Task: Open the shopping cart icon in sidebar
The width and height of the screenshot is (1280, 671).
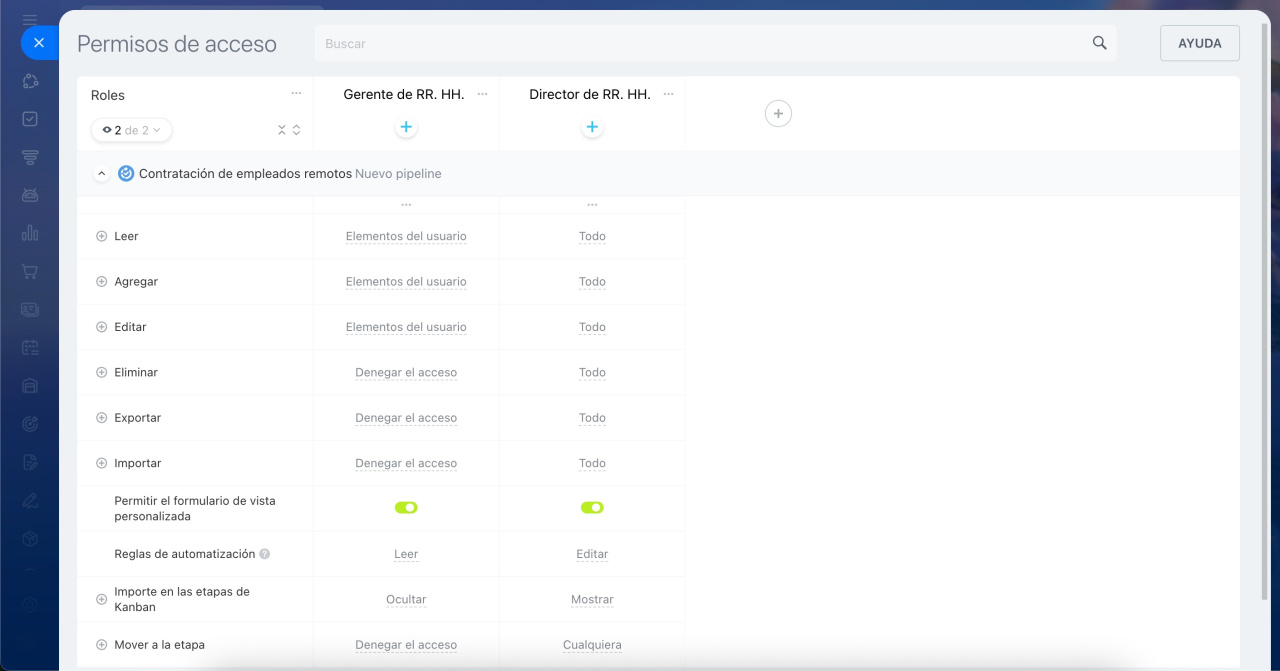Action: point(30,271)
